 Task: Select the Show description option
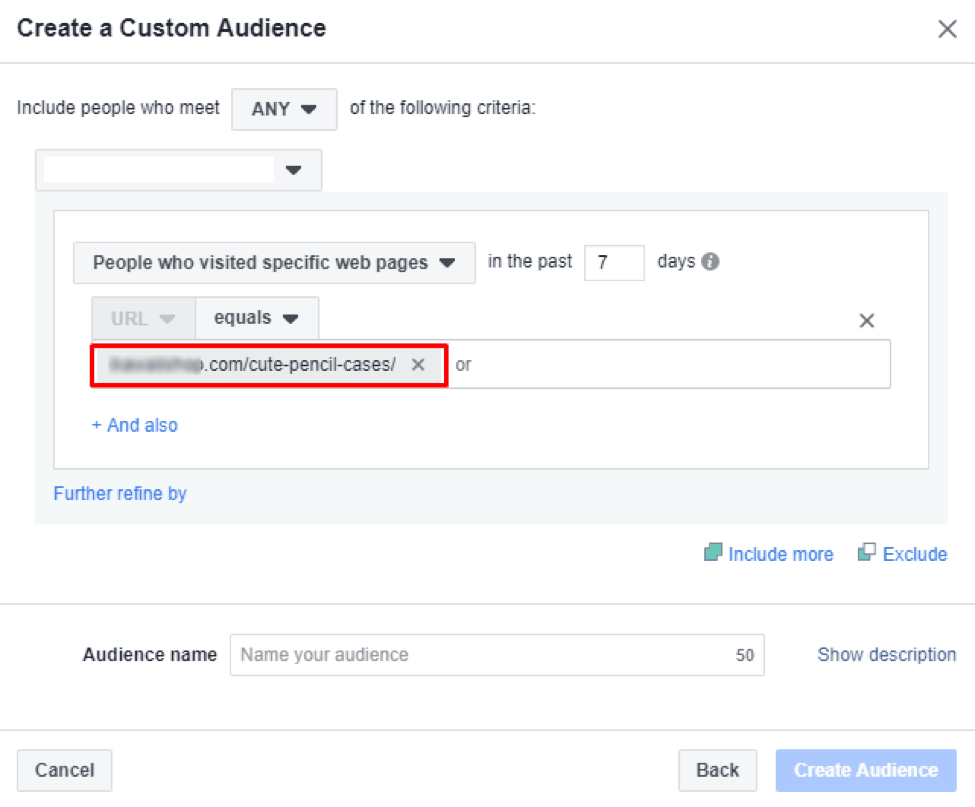click(886, 654)
